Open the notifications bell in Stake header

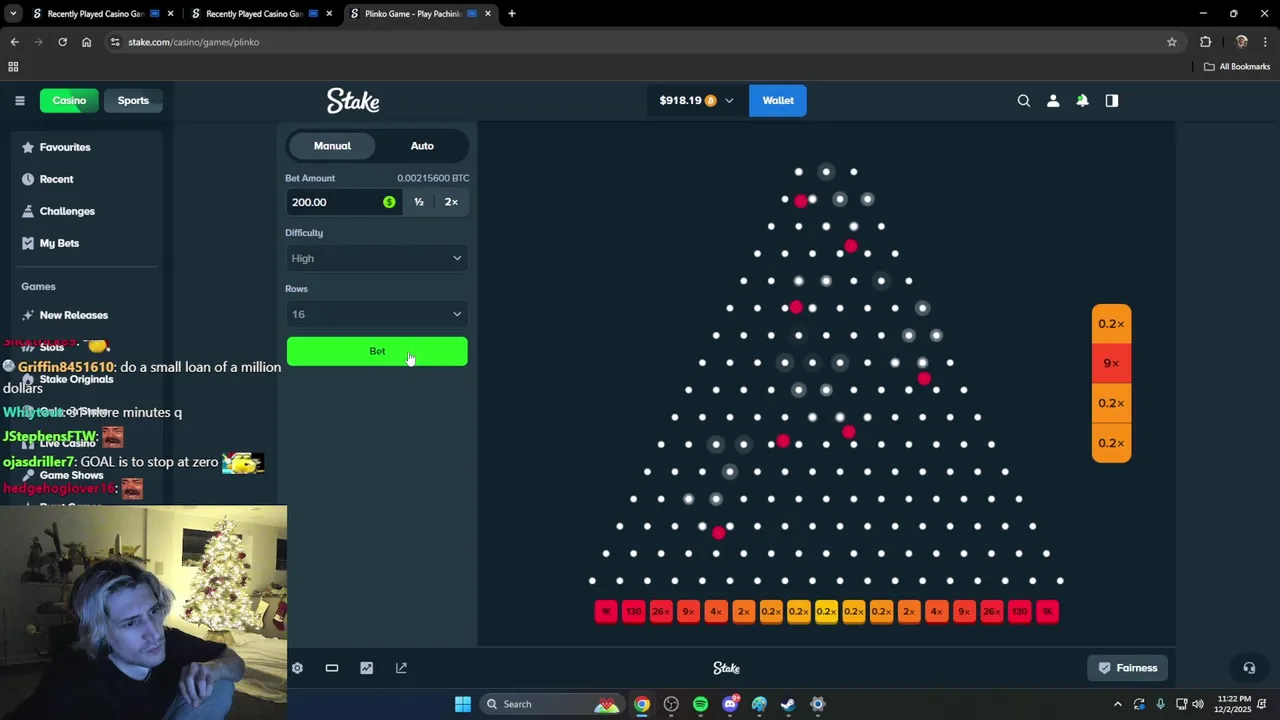[x=1082, y=100]
